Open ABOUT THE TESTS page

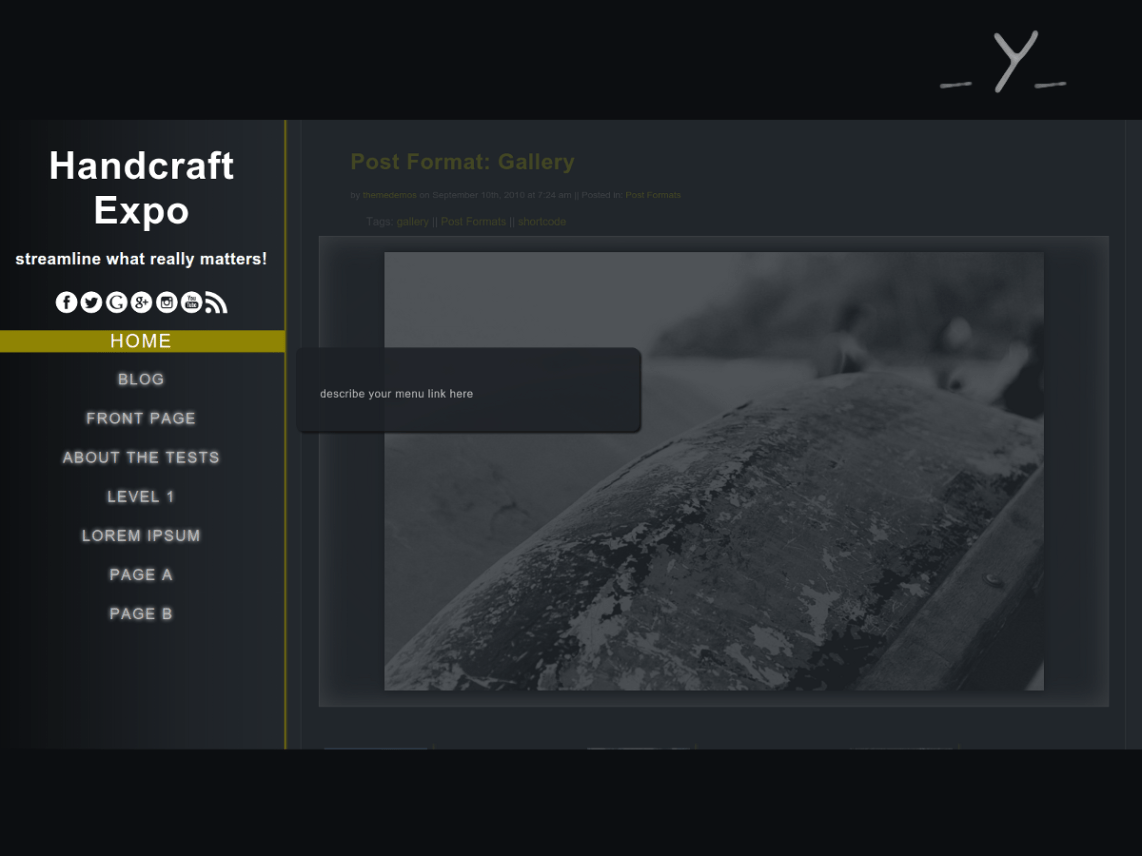coord(140,457)
